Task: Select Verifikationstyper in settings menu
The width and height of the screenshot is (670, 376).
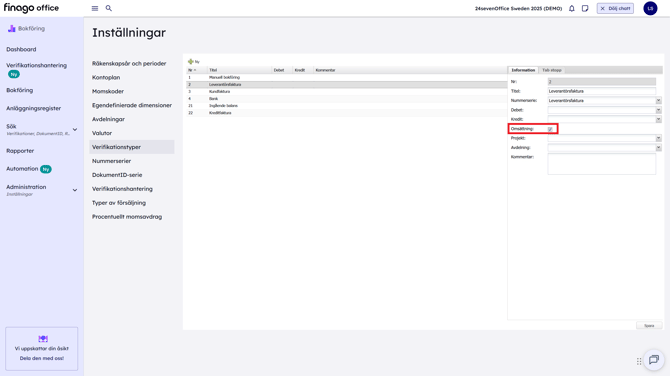Action: [132, 147]
